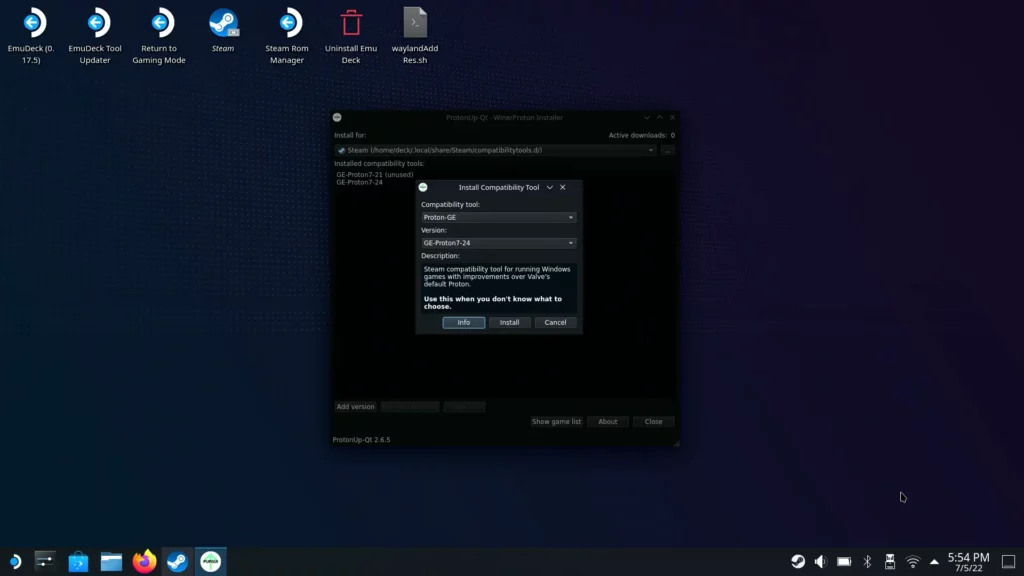Close the Install Compatibility Tool dialog

[563, 187]
